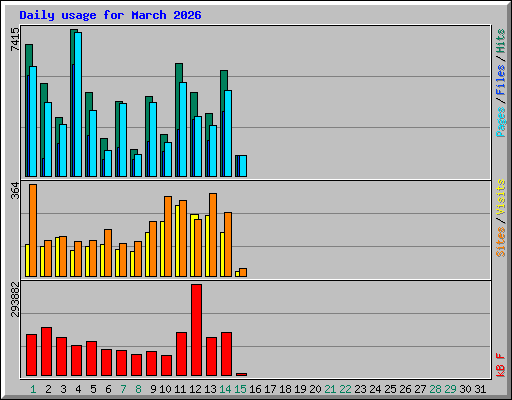Select the 'KB F' legend label

coord(500,365)
